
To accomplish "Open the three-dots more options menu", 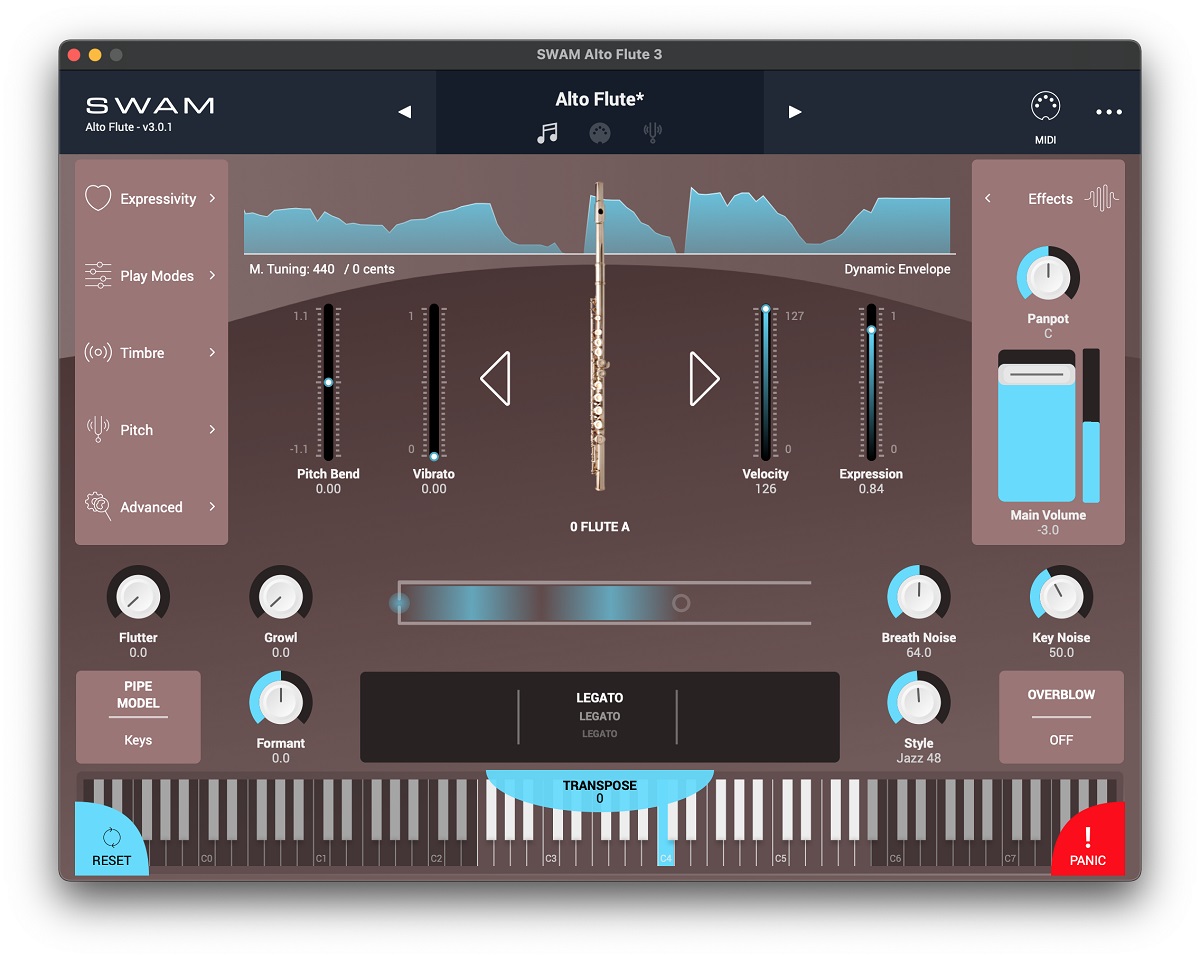I will point(1109,112).
